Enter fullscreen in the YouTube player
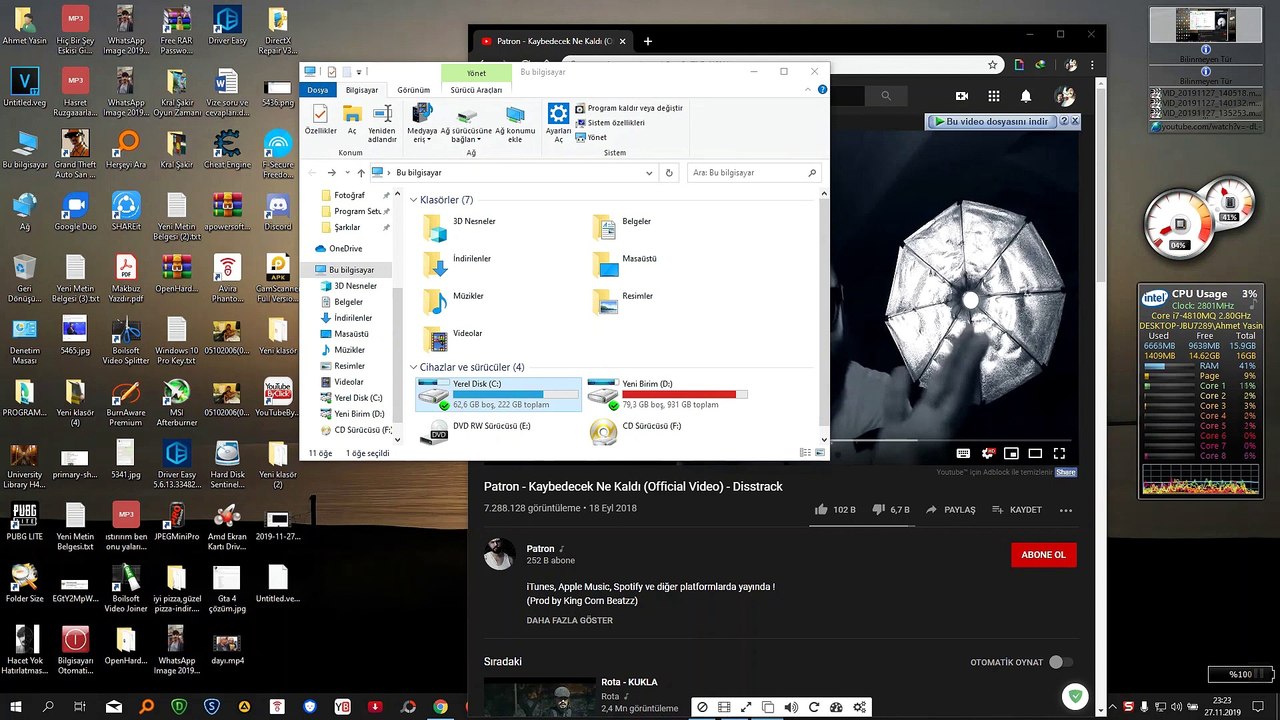The image size is (1280, 720). (1059, 454)
